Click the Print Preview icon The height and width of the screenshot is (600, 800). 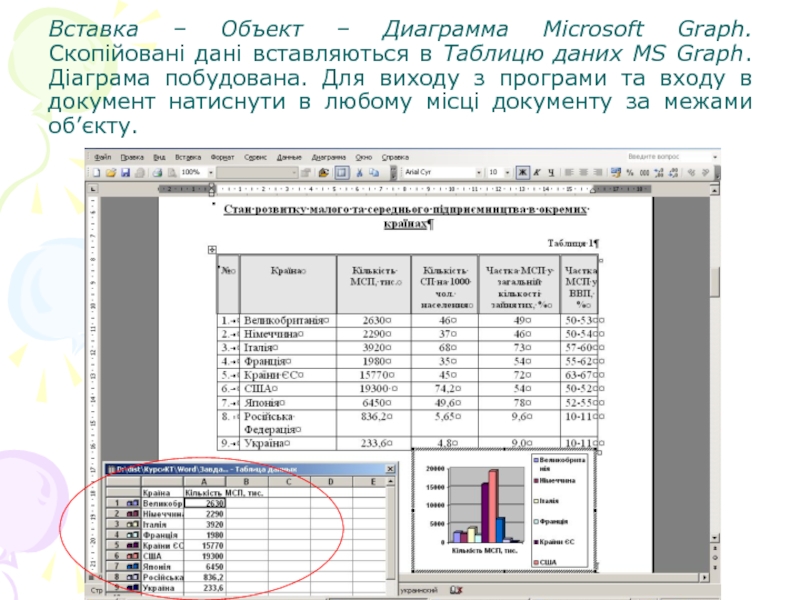172,173
